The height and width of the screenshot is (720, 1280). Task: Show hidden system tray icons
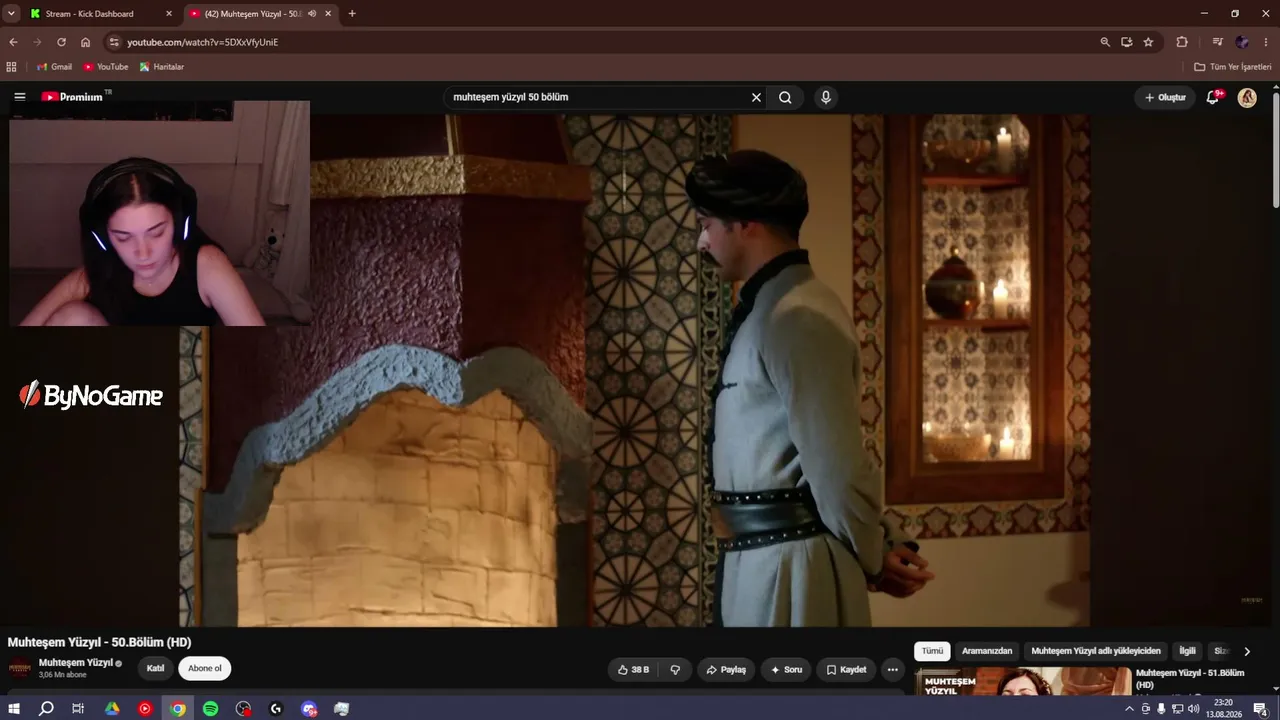click(x=1130, y=709)
